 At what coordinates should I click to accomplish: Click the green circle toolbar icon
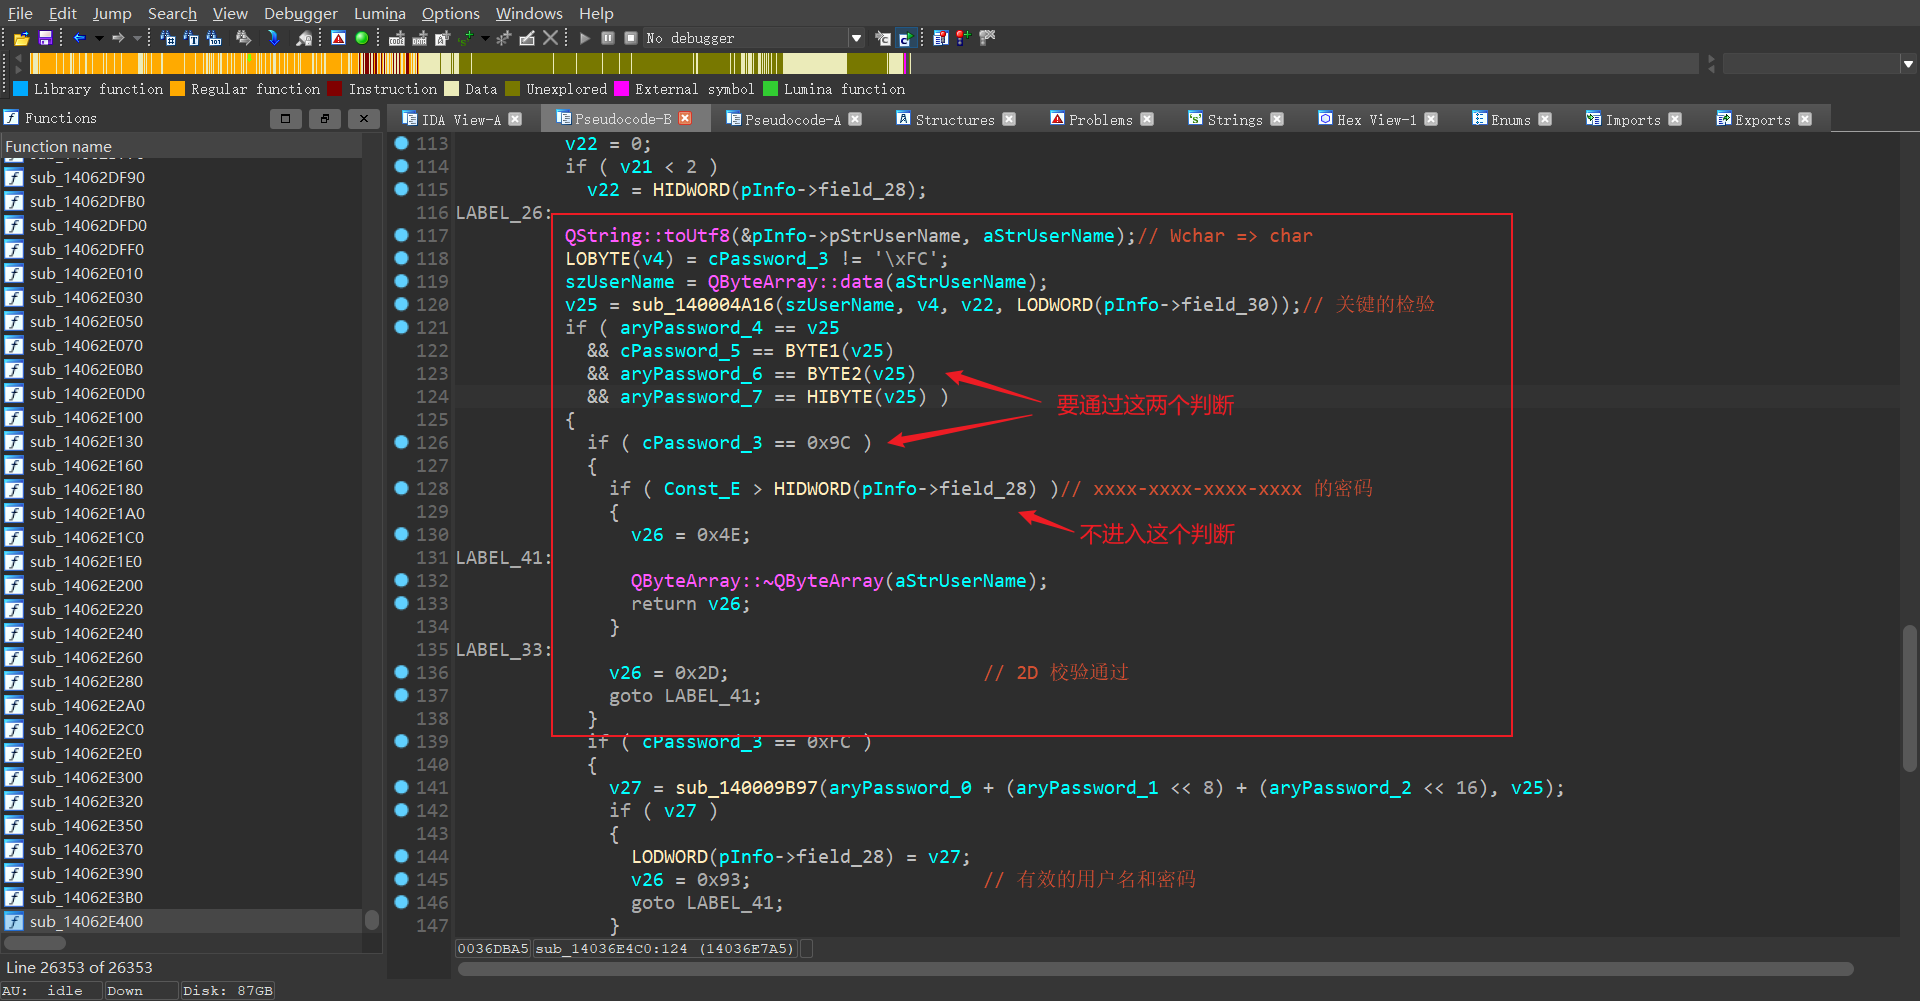click(362, 38)
